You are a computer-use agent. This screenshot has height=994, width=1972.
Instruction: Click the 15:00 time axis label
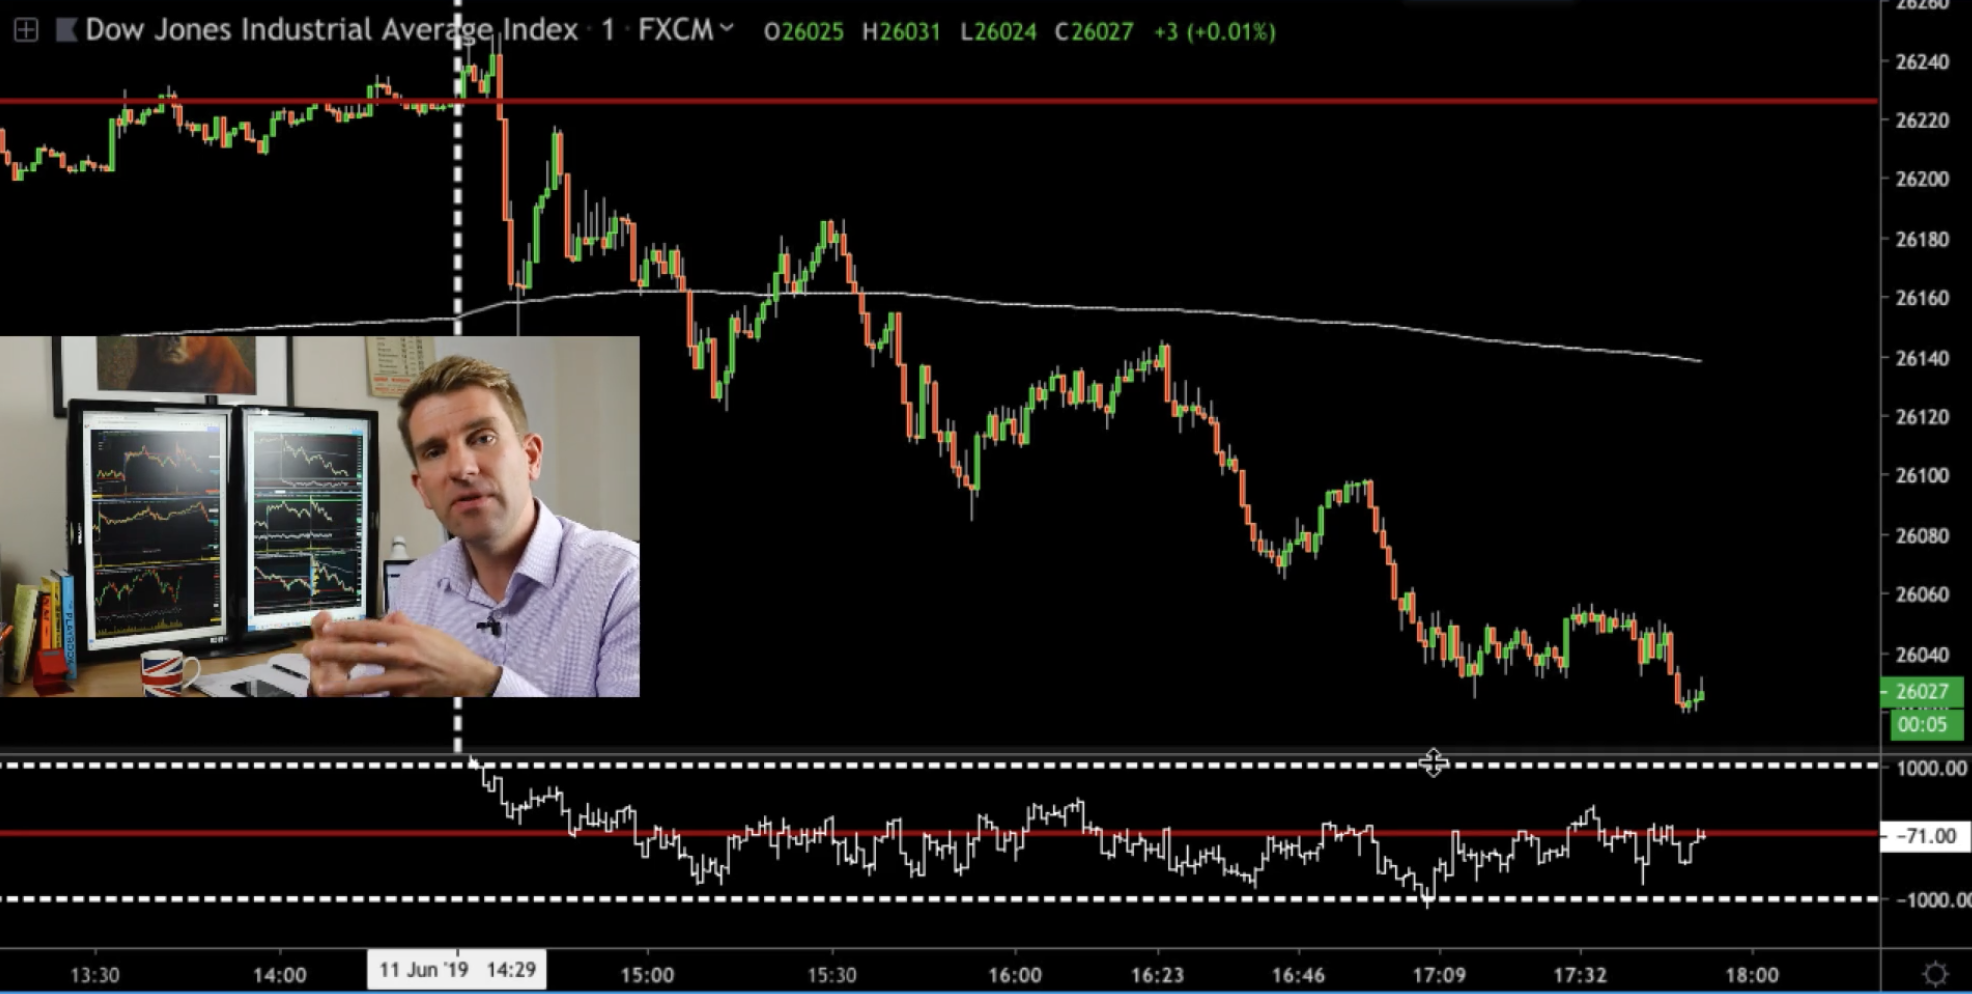pos(647,974)
